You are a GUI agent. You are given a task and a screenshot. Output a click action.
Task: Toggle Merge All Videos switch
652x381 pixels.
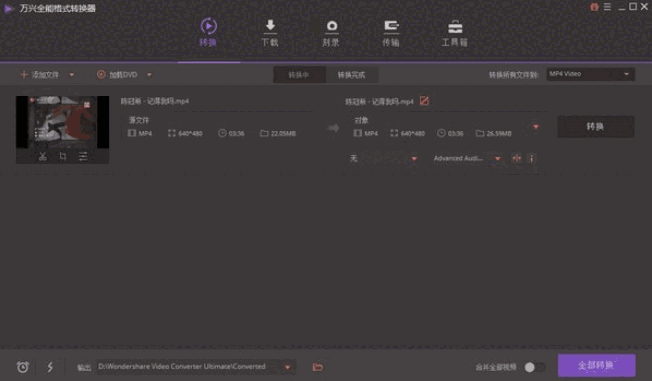[535, 367]
